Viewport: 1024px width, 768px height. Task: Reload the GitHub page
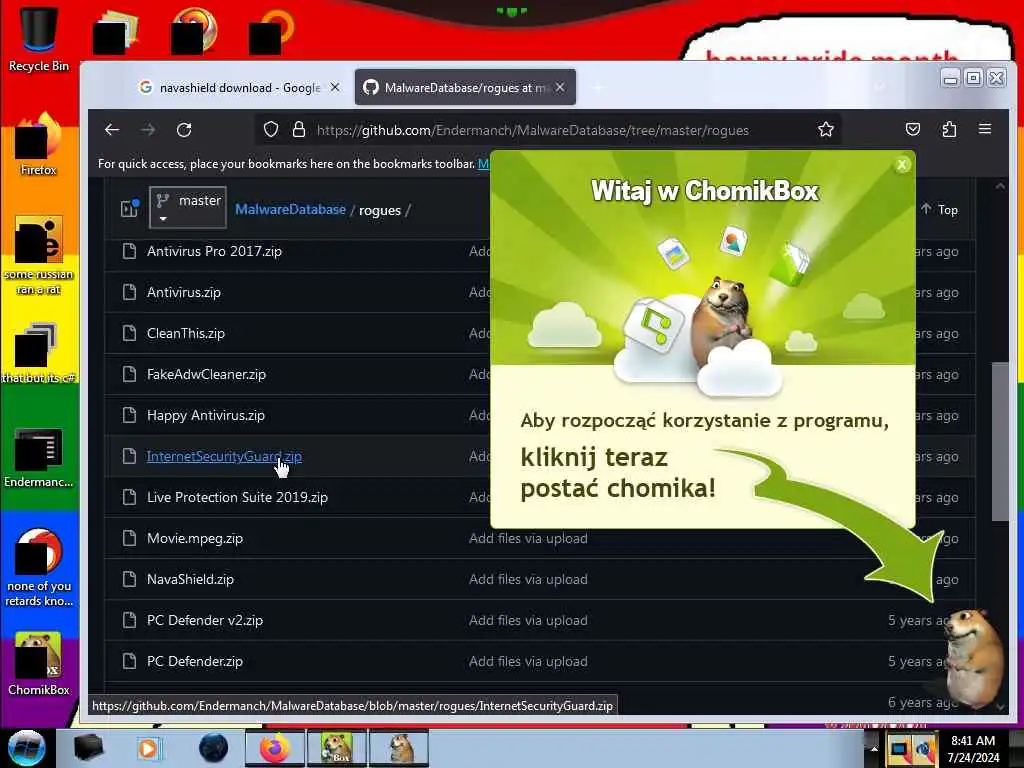click(x=184, y=130)
